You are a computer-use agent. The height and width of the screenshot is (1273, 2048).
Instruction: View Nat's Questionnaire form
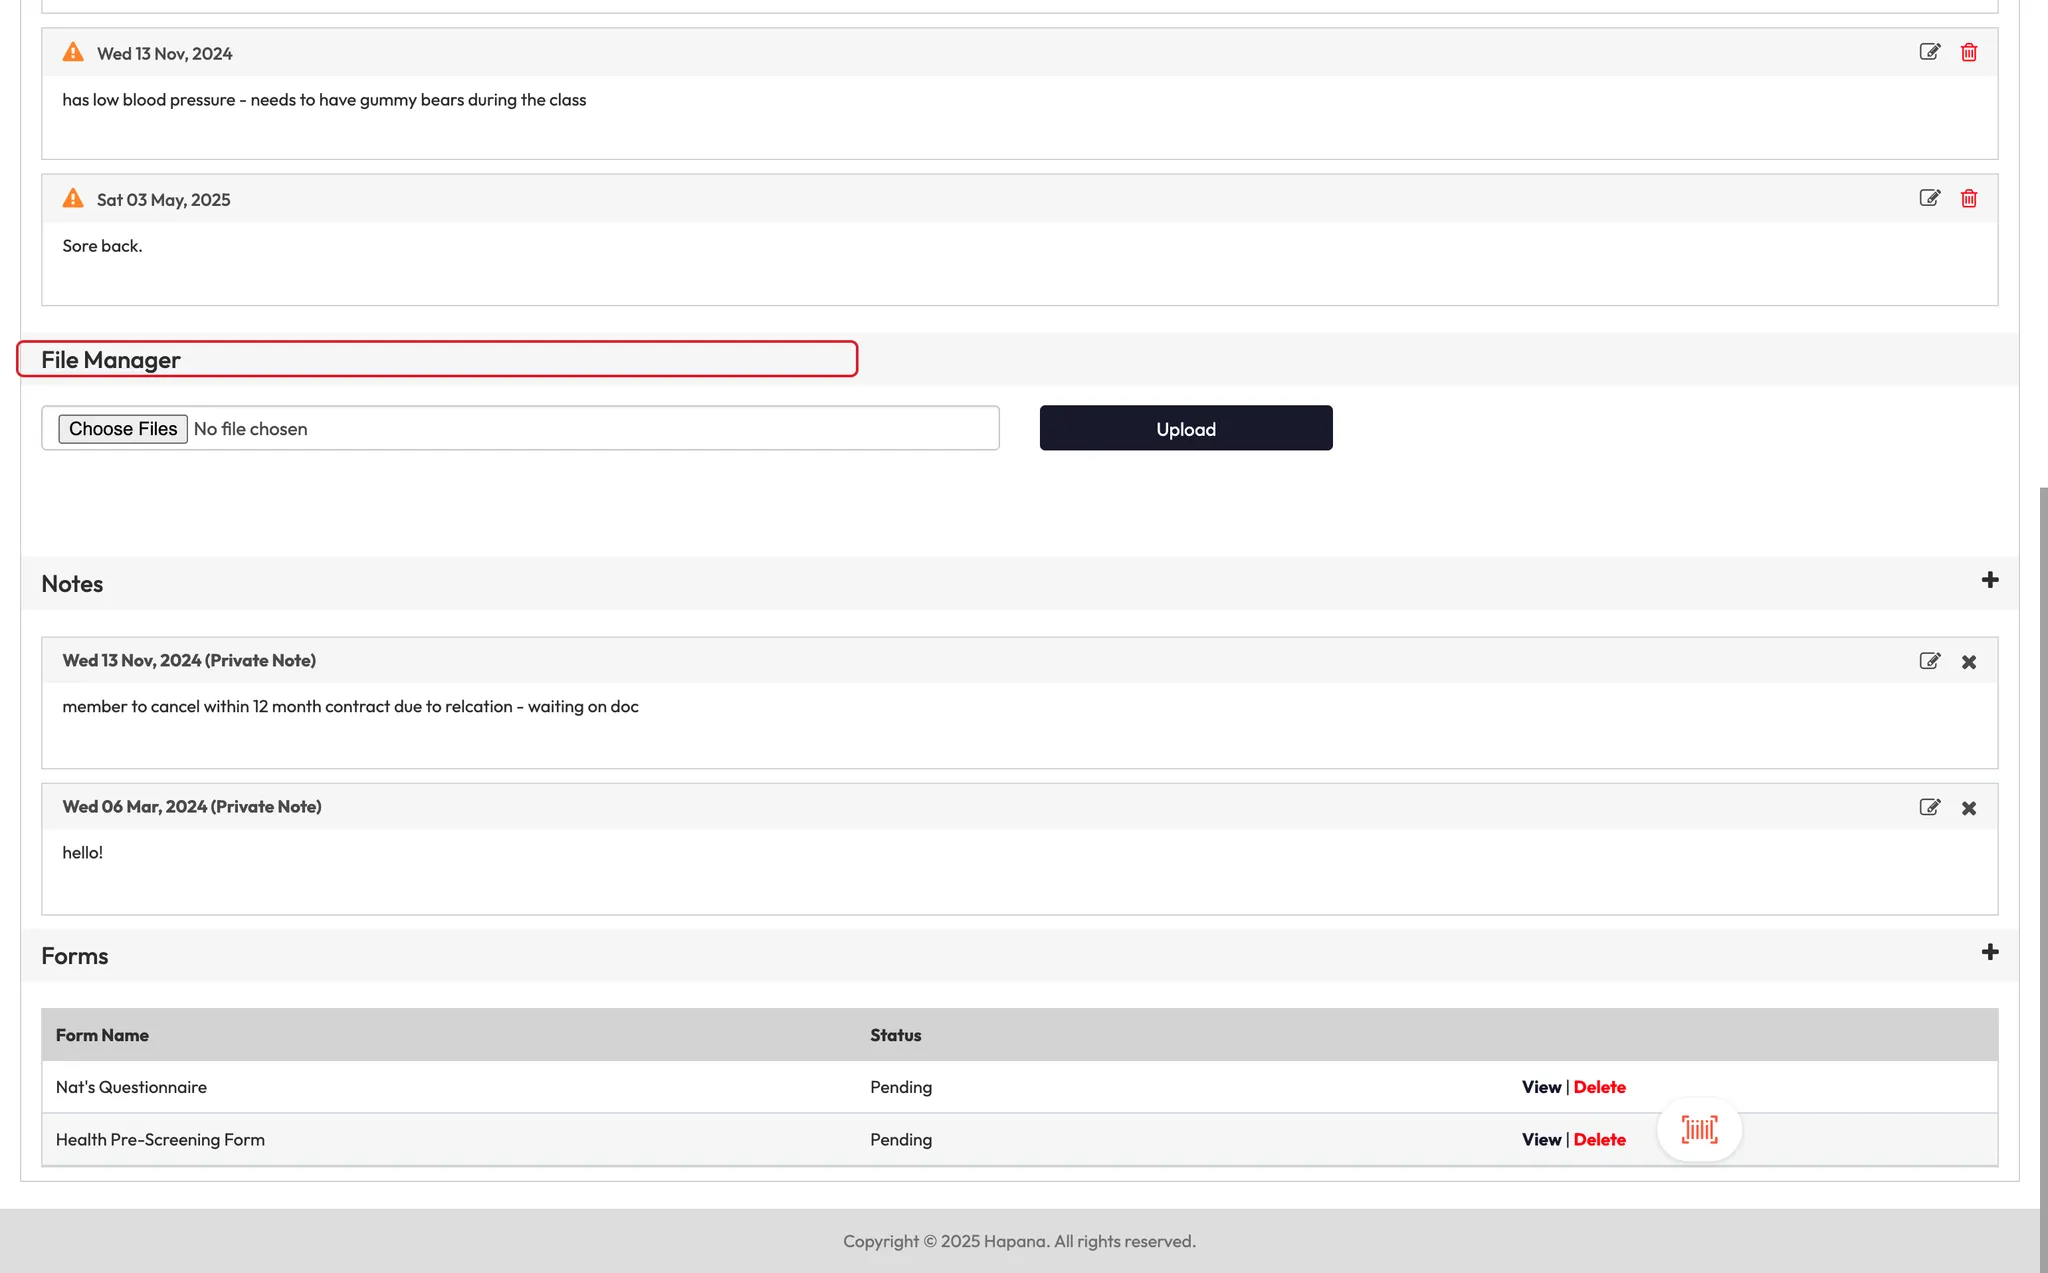(1541, 1087)
